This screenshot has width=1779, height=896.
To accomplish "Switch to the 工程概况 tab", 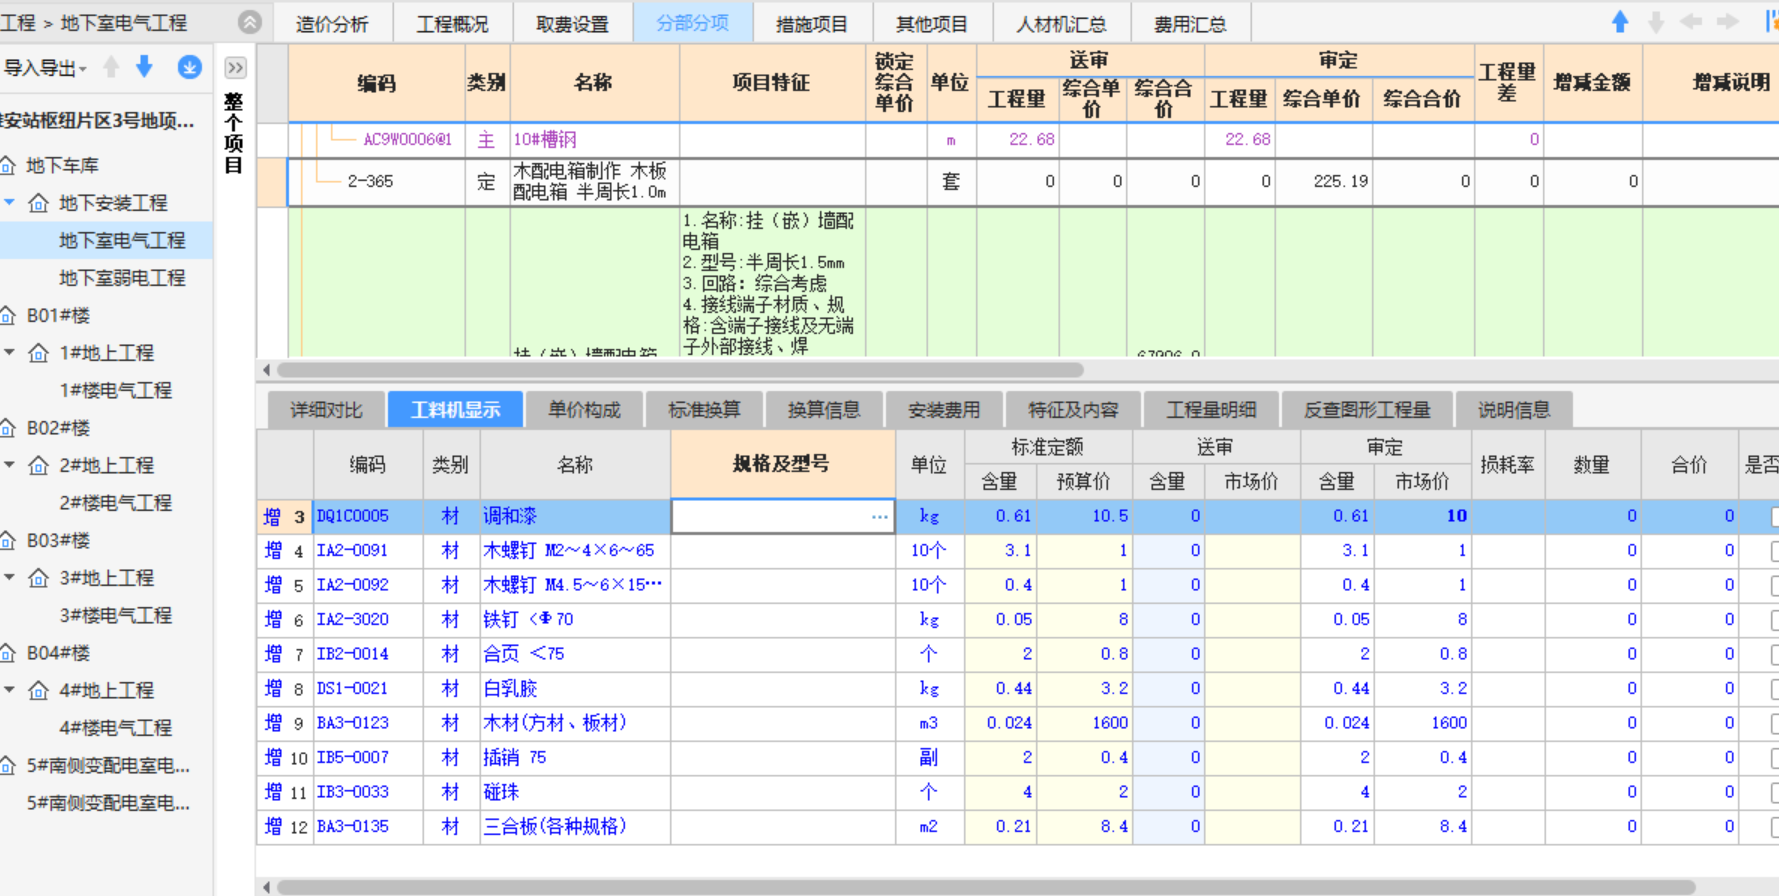I will pos(452,23).
